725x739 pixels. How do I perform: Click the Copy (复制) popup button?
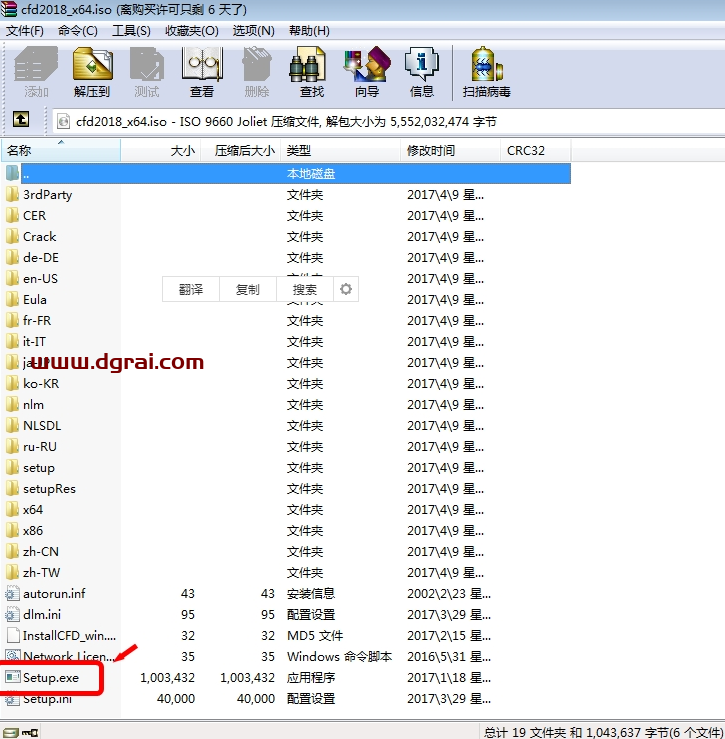[x=248, y=289]
